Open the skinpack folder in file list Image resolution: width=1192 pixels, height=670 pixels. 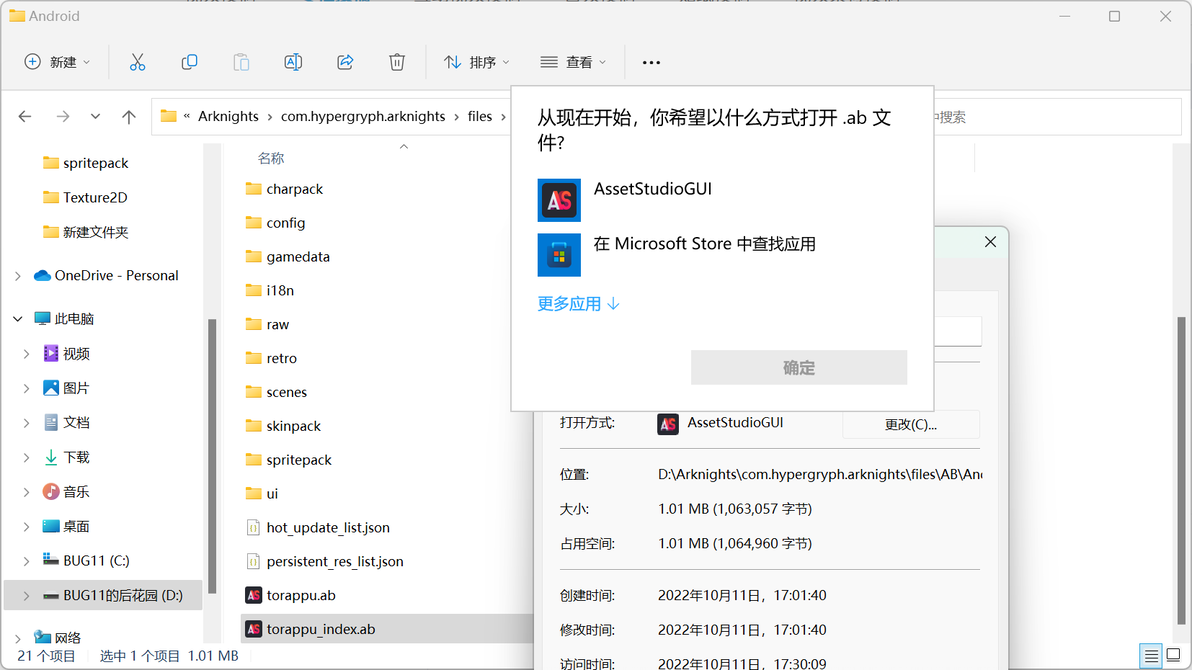pyautogui.click(x=293, y=426)
